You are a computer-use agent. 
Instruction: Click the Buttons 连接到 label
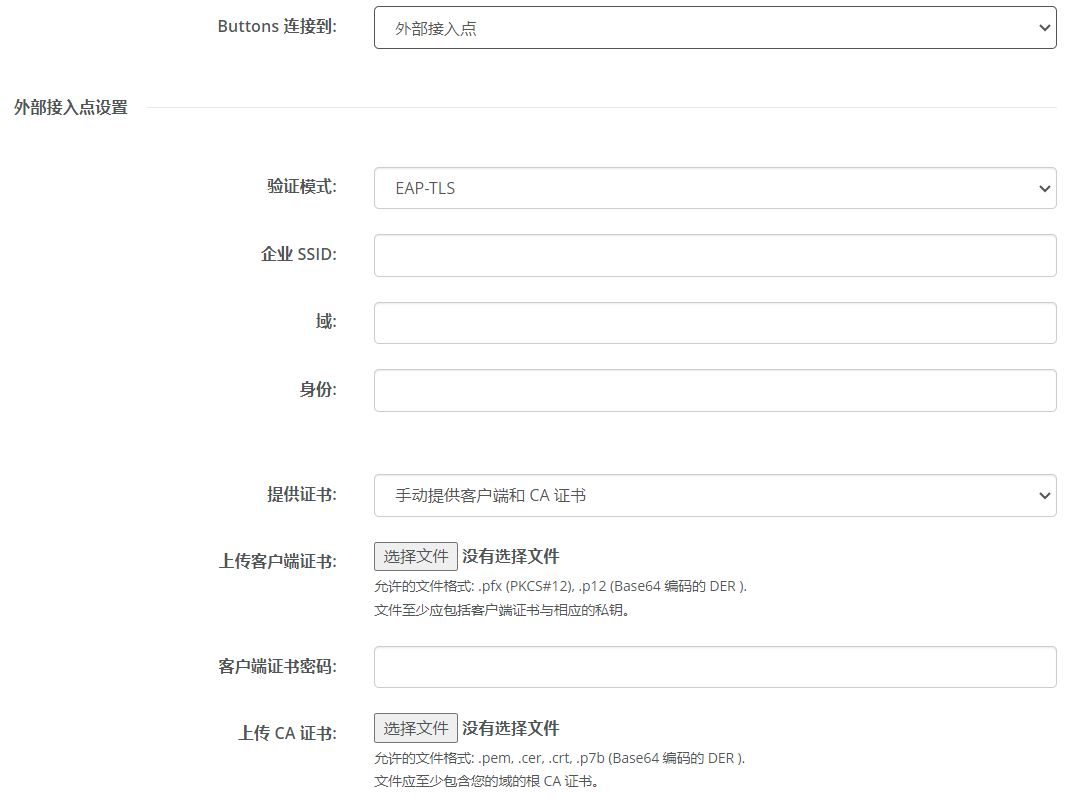tap(277, 27)
